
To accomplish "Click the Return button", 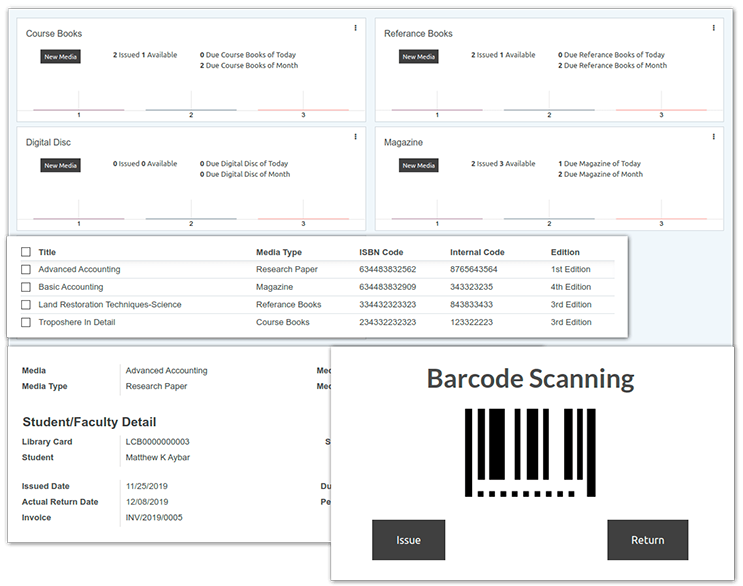I will point(648,540).
